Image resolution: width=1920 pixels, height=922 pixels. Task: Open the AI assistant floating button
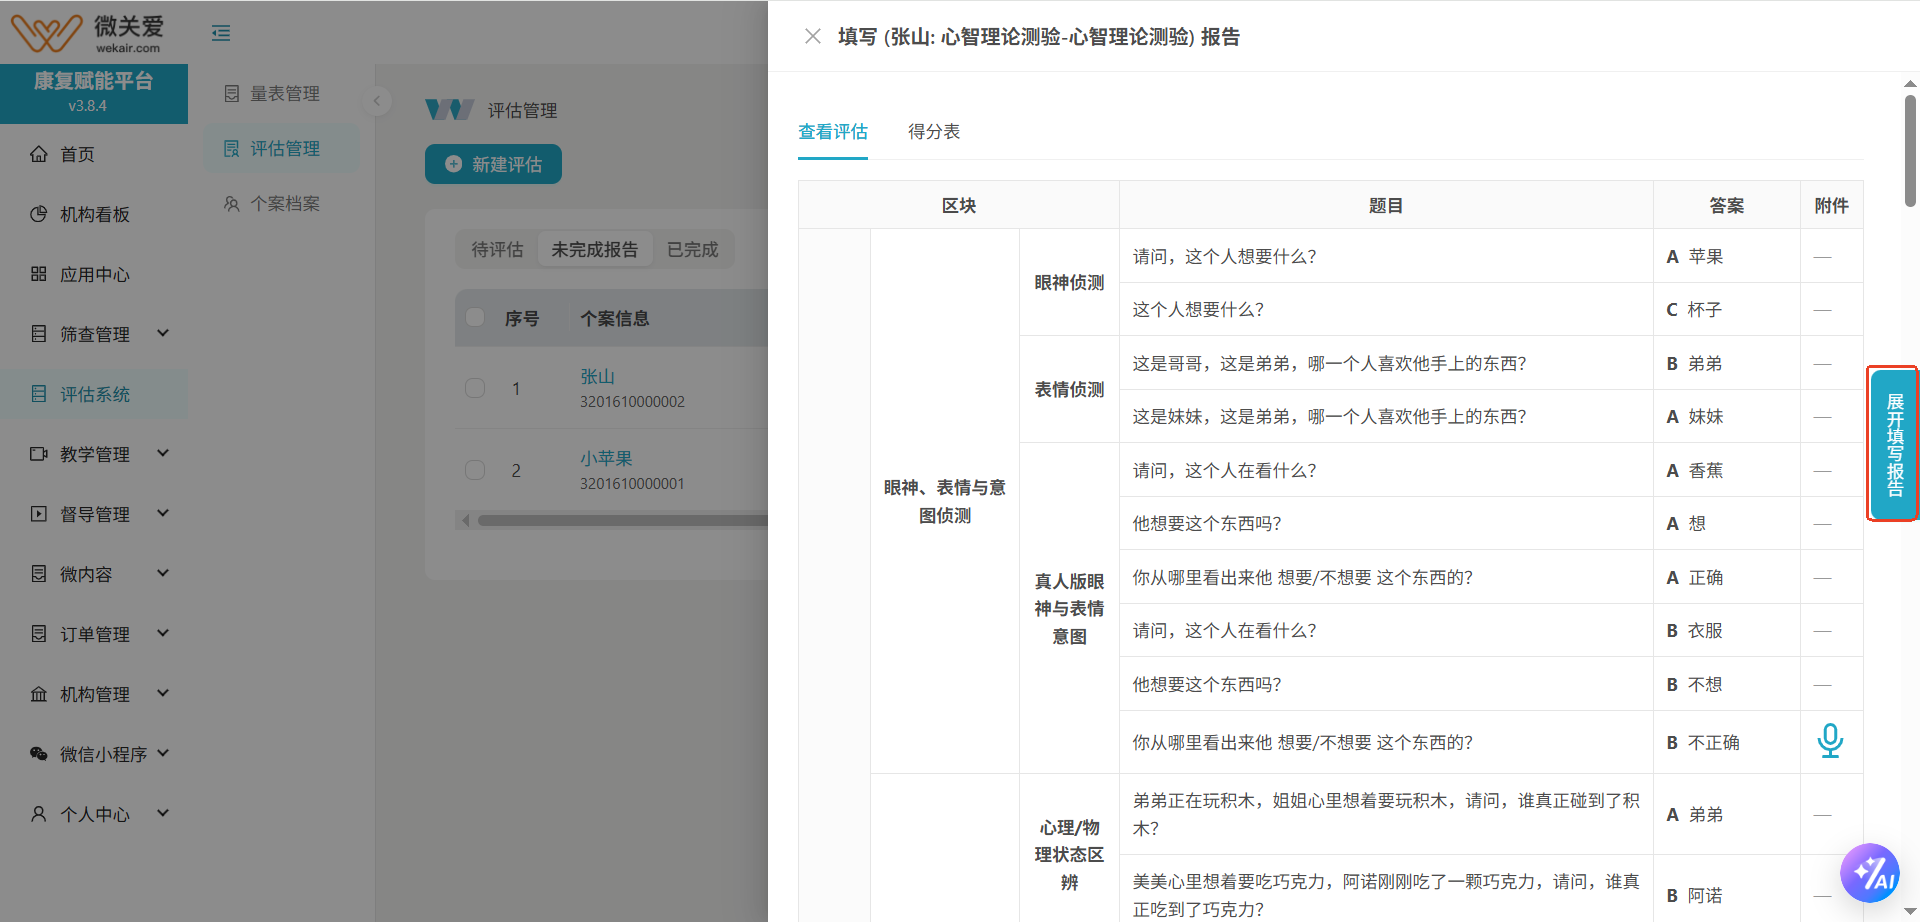pyautogui.click(x=1872, y=872)
